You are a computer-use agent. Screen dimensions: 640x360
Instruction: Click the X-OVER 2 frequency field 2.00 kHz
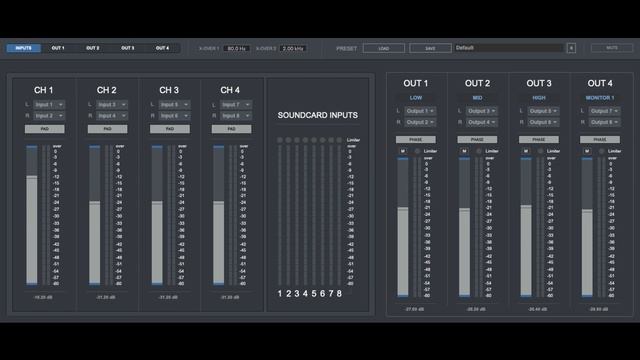pyautogui.click(x=293, y=48)
